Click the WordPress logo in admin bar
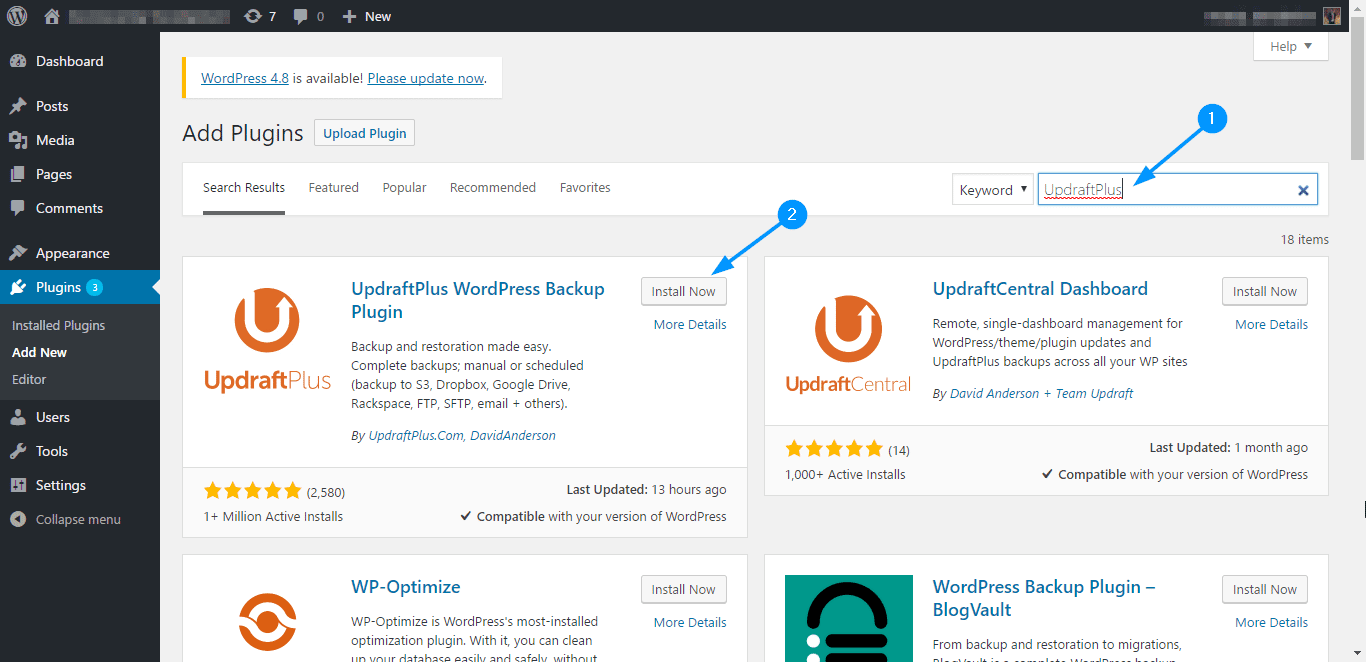 [17, 16]
